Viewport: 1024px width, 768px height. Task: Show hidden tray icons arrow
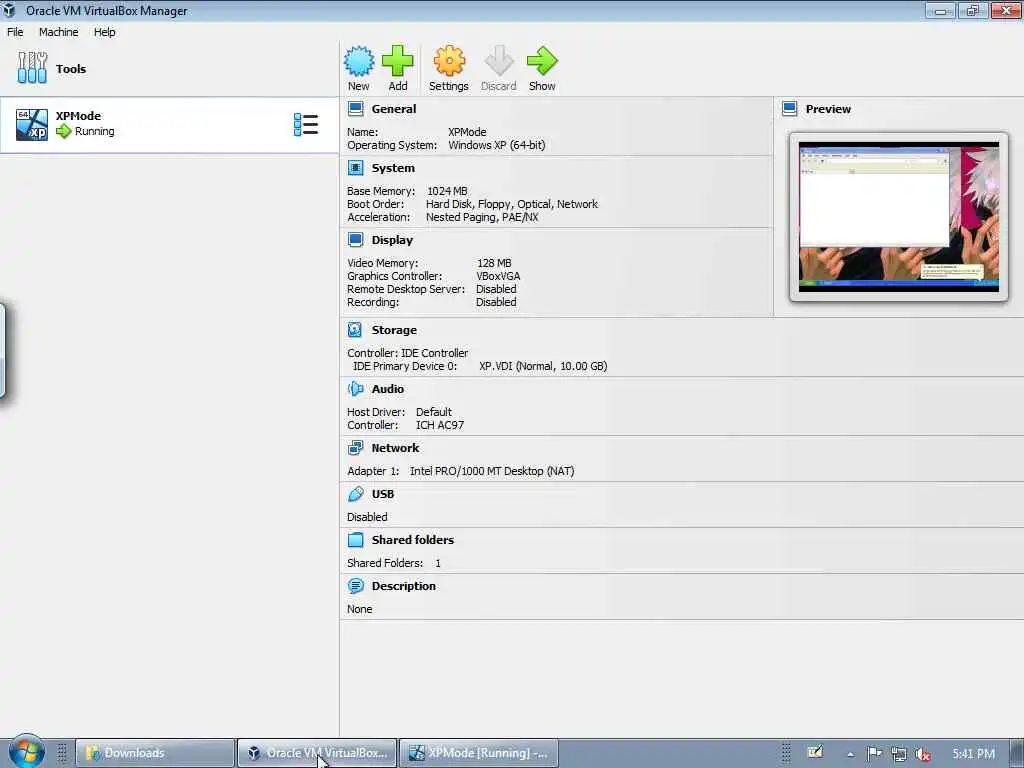coord(850,754)
